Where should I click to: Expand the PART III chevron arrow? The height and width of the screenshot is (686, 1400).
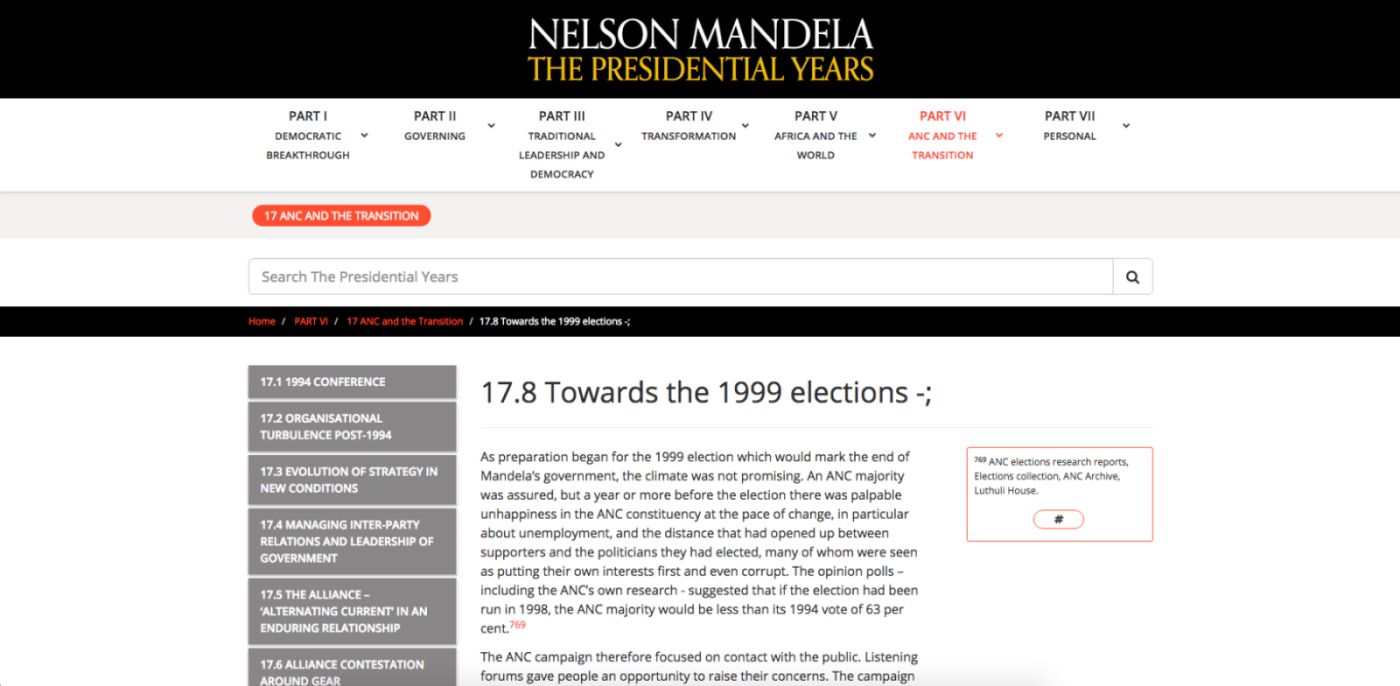618,145
